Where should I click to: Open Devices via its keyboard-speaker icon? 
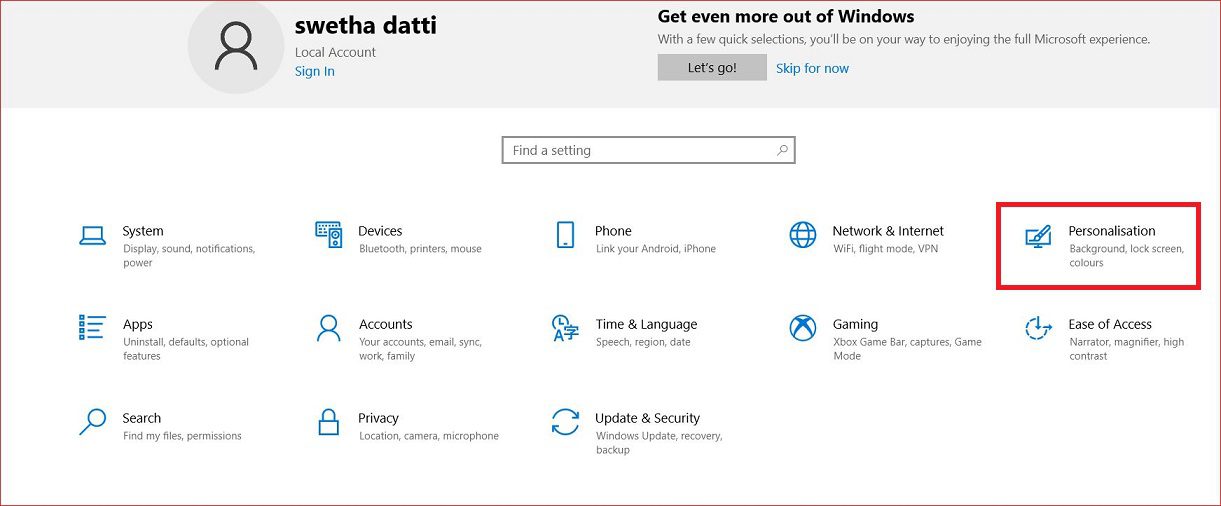pos(328,235)
